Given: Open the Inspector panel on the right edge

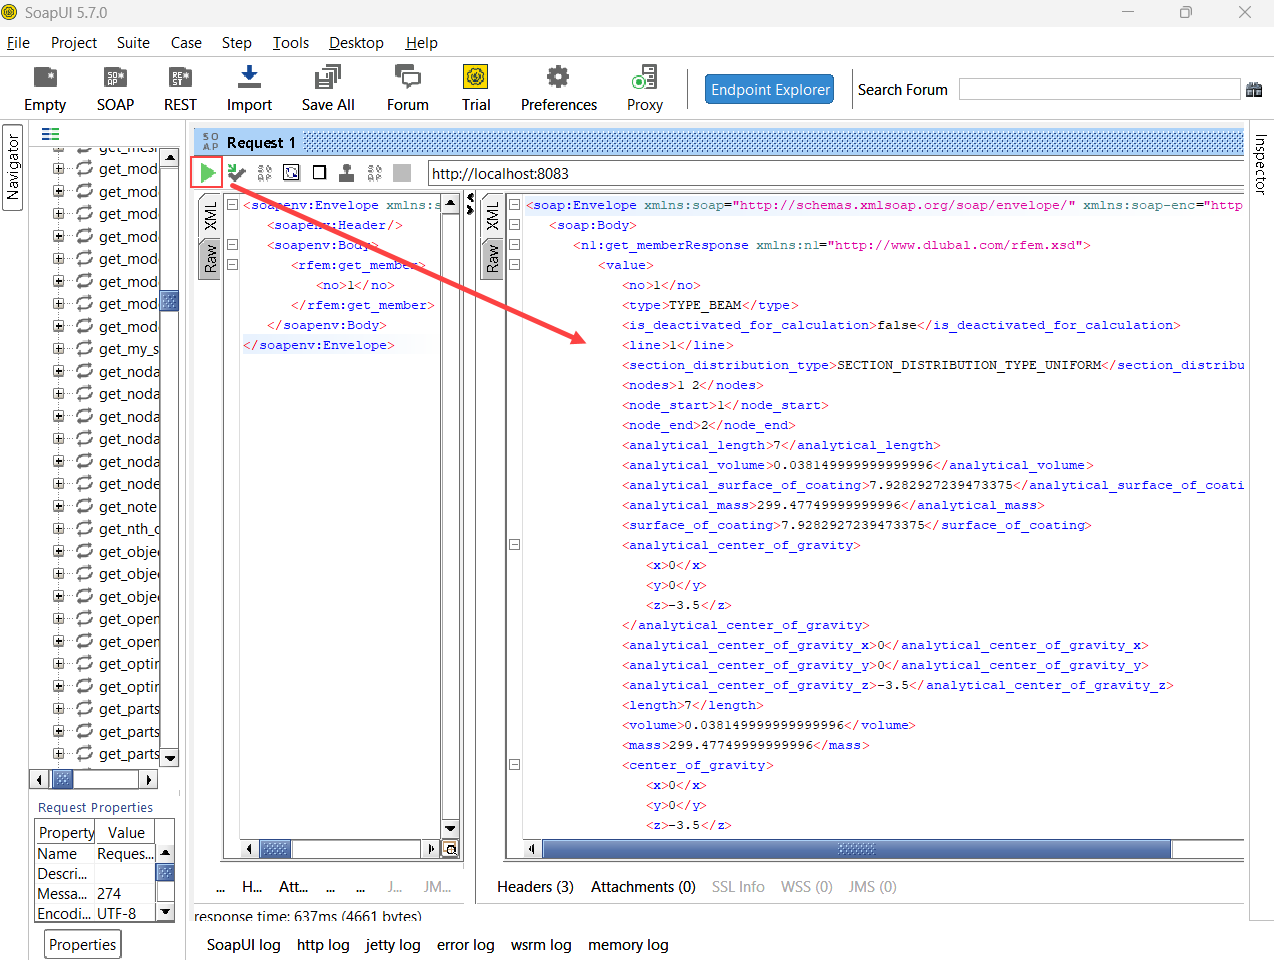Looking at the screenshot, I should click(1259, 167).
